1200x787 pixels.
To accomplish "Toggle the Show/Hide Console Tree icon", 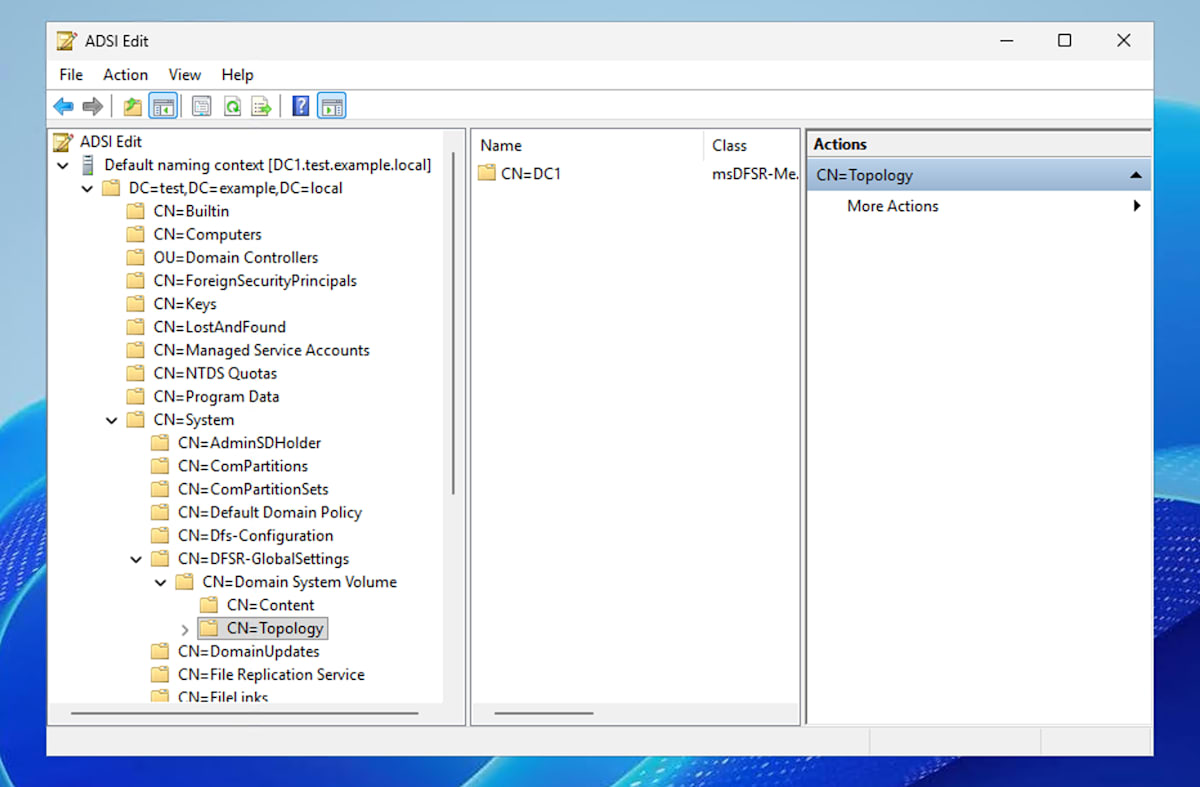I will click(163, 106).
